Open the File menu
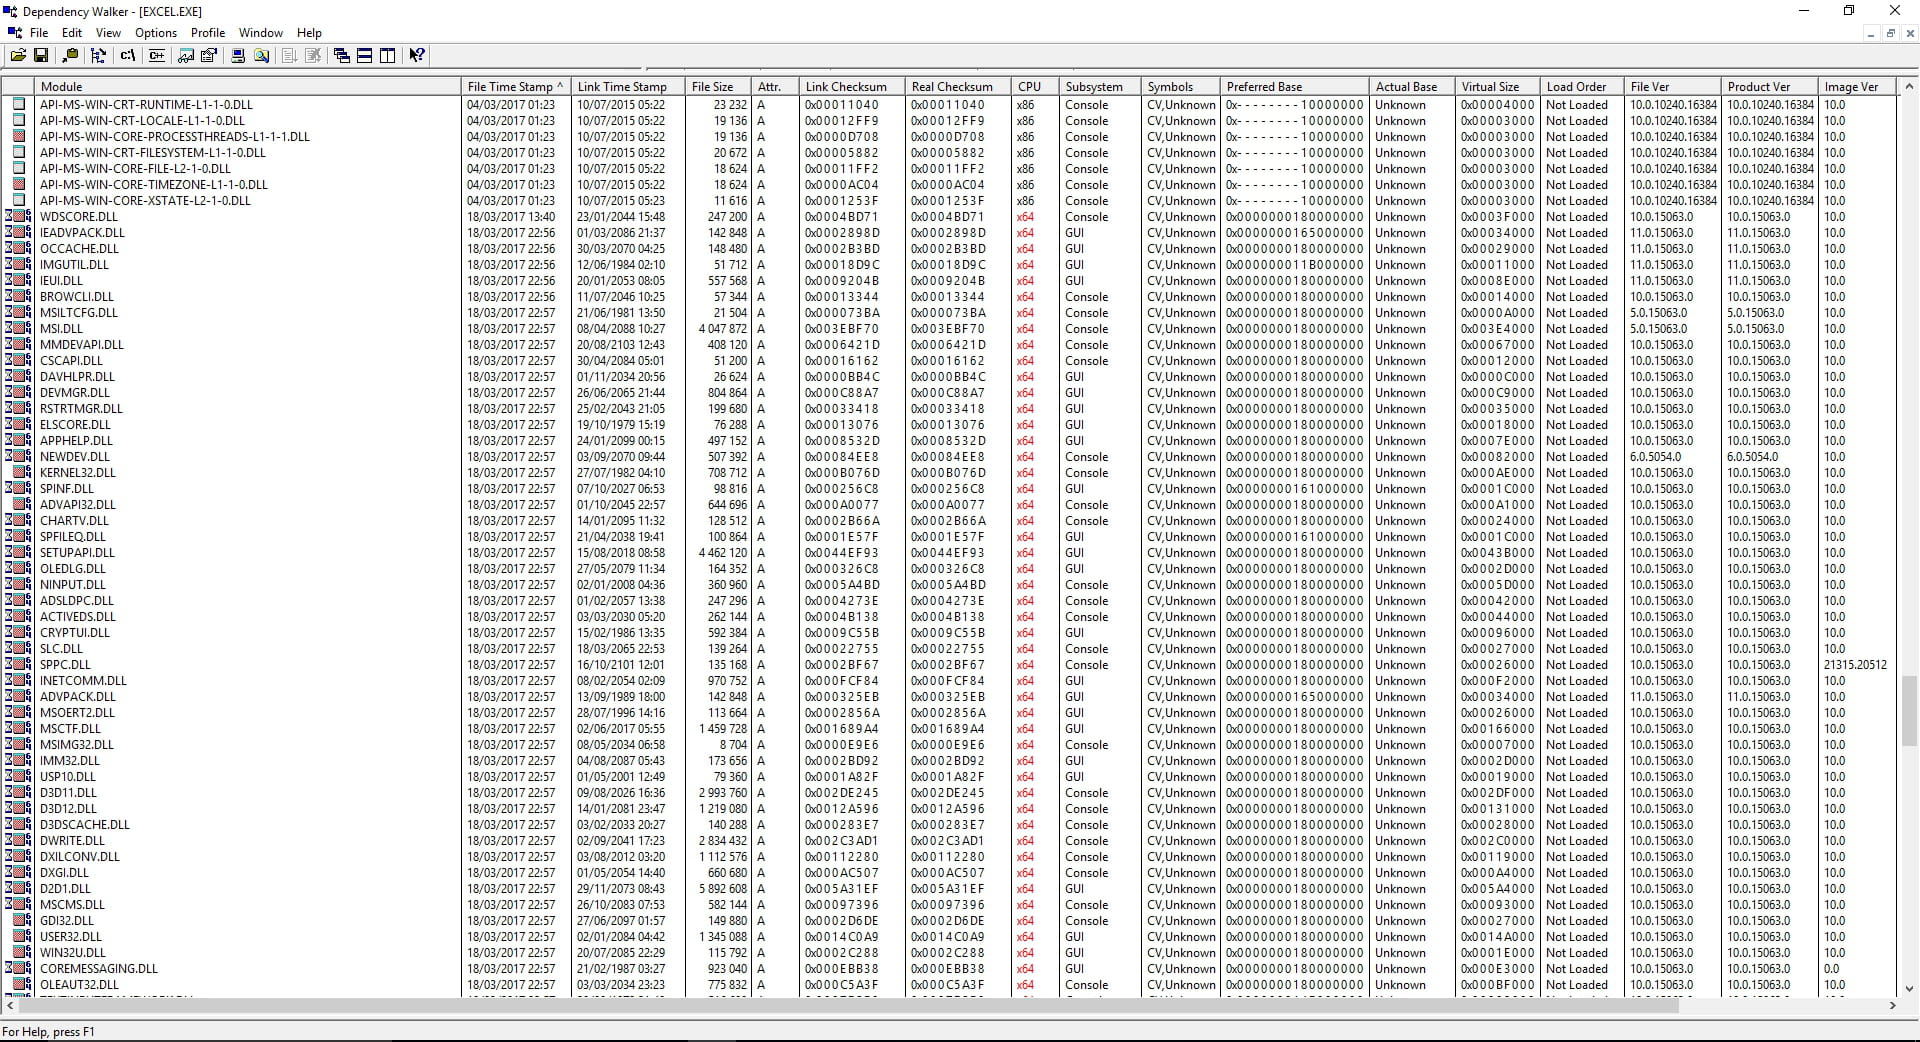Viewport: 1920px width, 1042px height. [x=39, y=33]
